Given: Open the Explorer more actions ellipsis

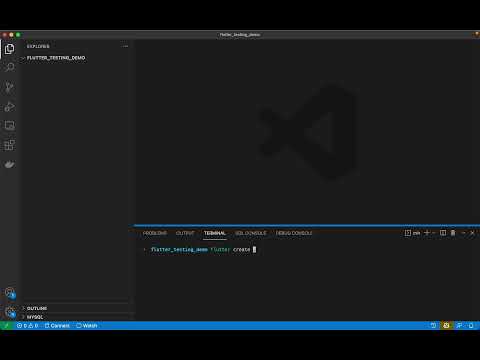Looking at the screenshot, I should pos(125,46).
